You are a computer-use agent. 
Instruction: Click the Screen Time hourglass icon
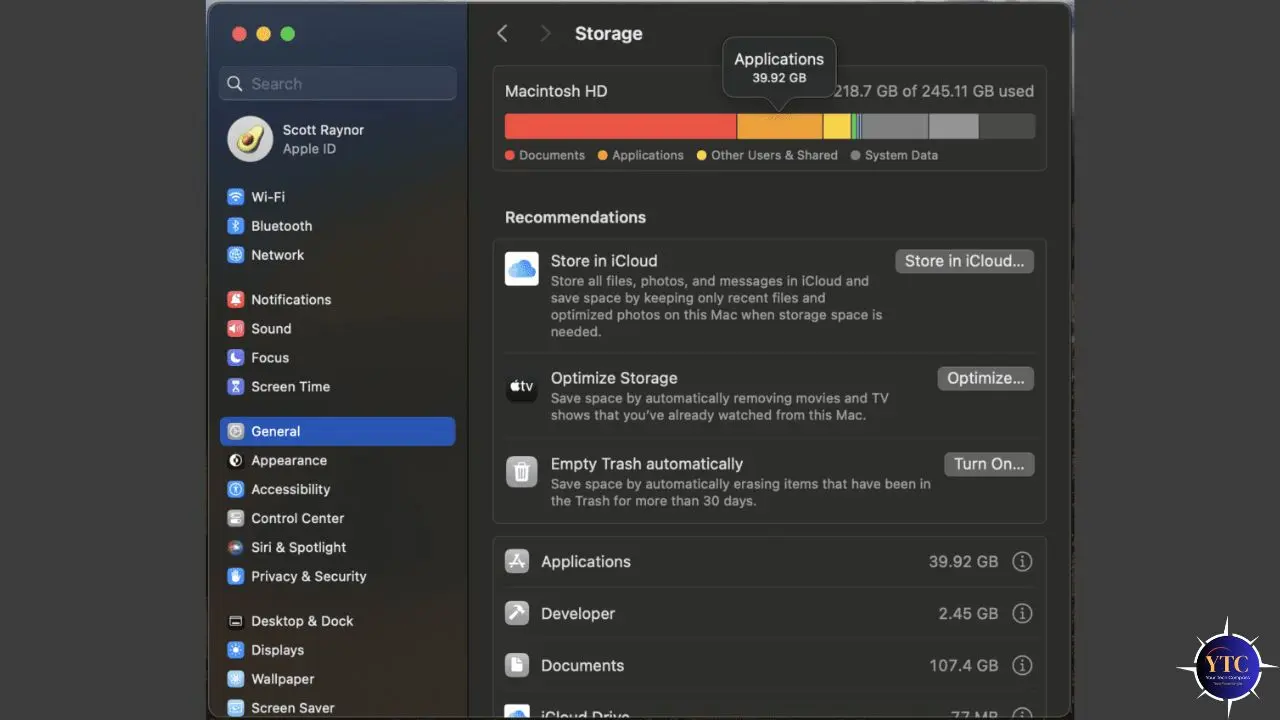coord(235,386)
